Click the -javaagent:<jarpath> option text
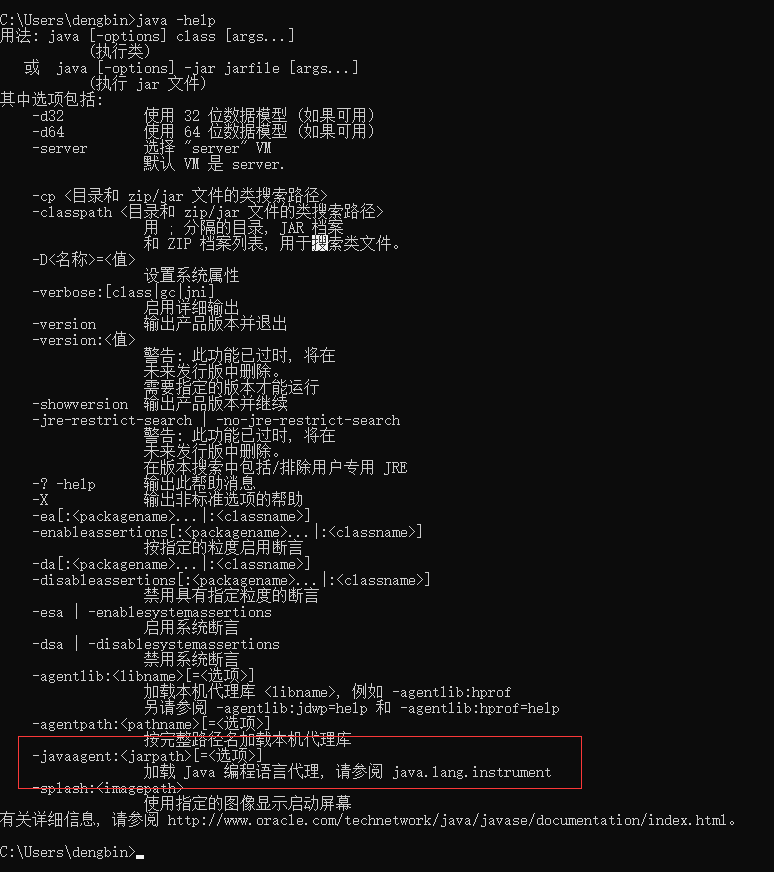 point(147,756)
